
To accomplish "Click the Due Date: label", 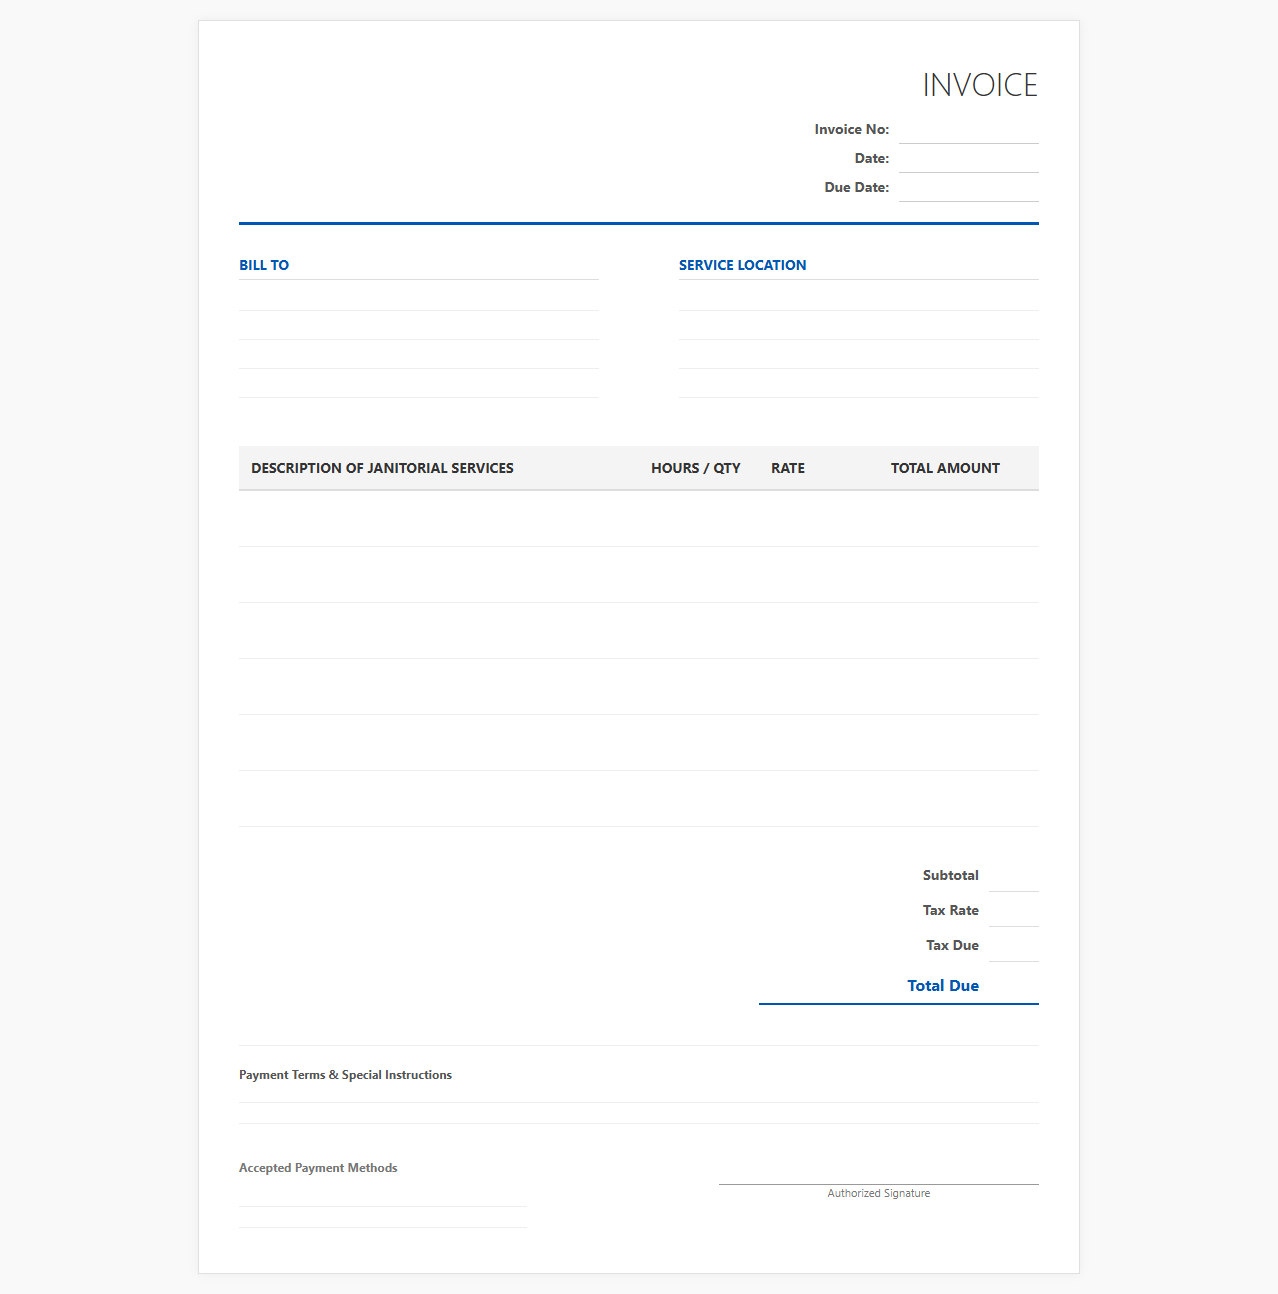I will pos(857,188).
